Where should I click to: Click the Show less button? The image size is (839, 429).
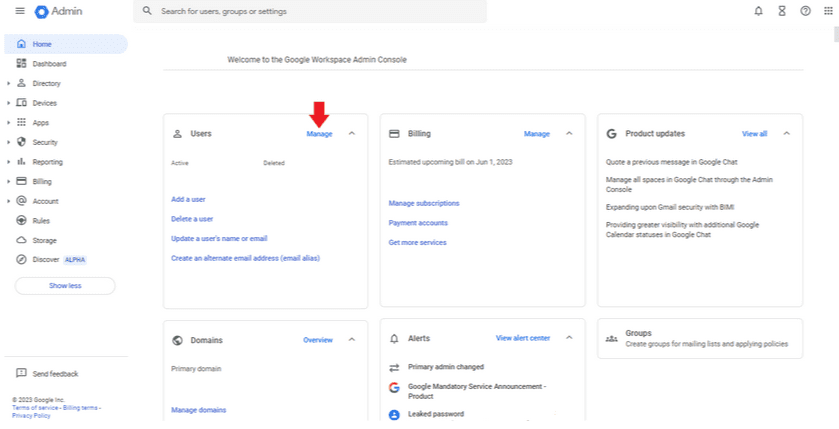(65, 286)
